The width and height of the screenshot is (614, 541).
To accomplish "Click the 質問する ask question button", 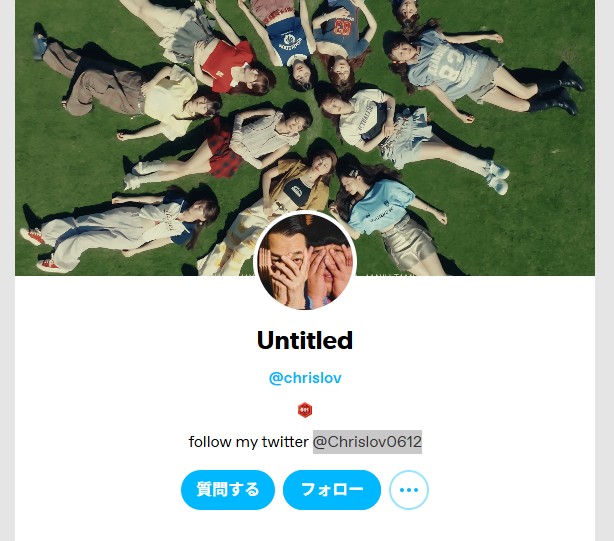I will coord(228,490).
